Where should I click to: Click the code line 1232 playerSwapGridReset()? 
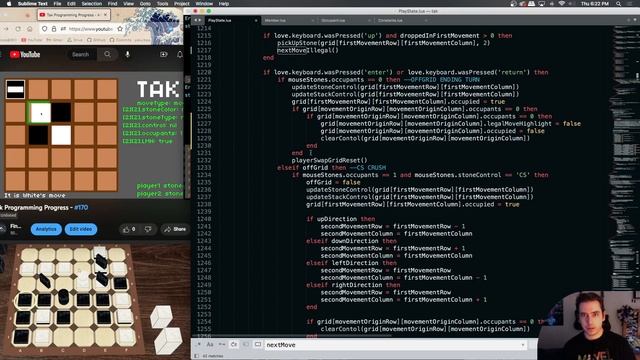[329, 160]
